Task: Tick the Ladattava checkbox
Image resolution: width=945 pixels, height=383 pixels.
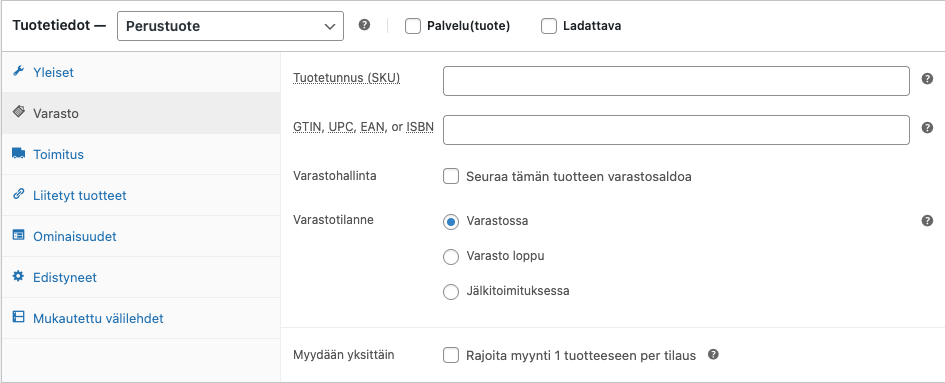Action: pos(549,26)
